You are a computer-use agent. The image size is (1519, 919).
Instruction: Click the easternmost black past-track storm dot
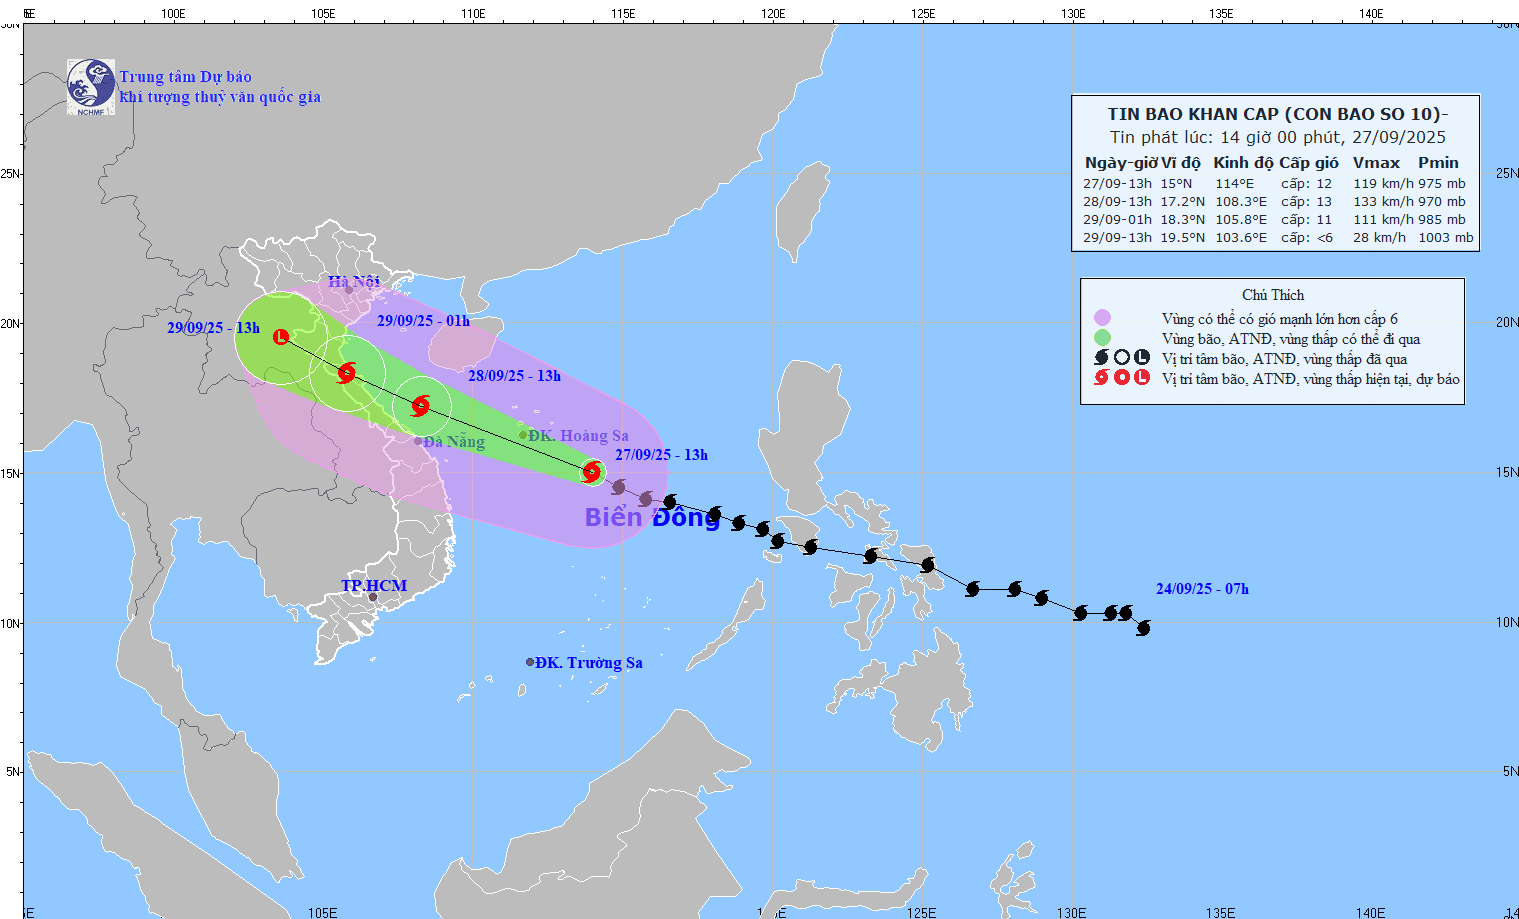click(x=1143, y=627)
